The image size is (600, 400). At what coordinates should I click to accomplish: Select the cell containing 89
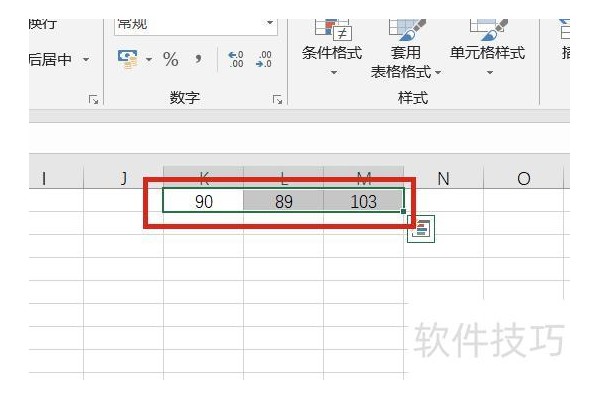283,200
